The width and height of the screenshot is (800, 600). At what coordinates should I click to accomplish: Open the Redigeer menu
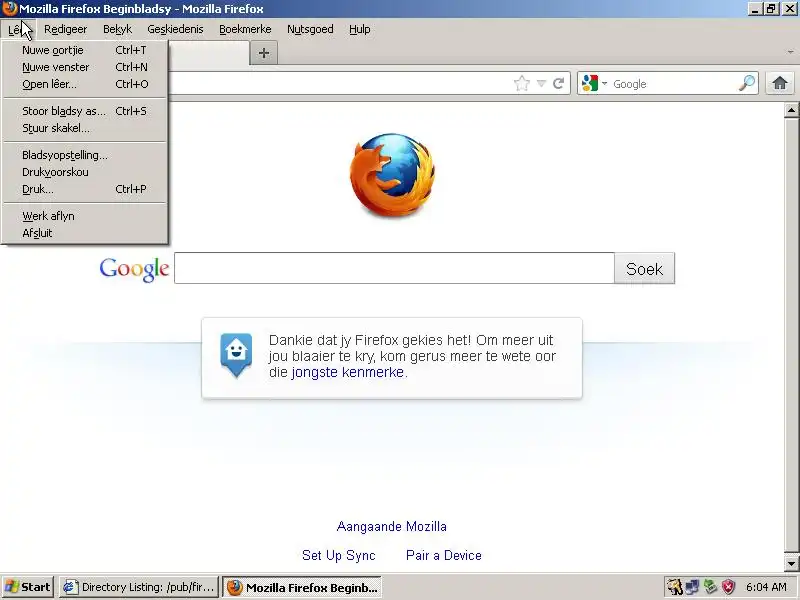(65, 29)
